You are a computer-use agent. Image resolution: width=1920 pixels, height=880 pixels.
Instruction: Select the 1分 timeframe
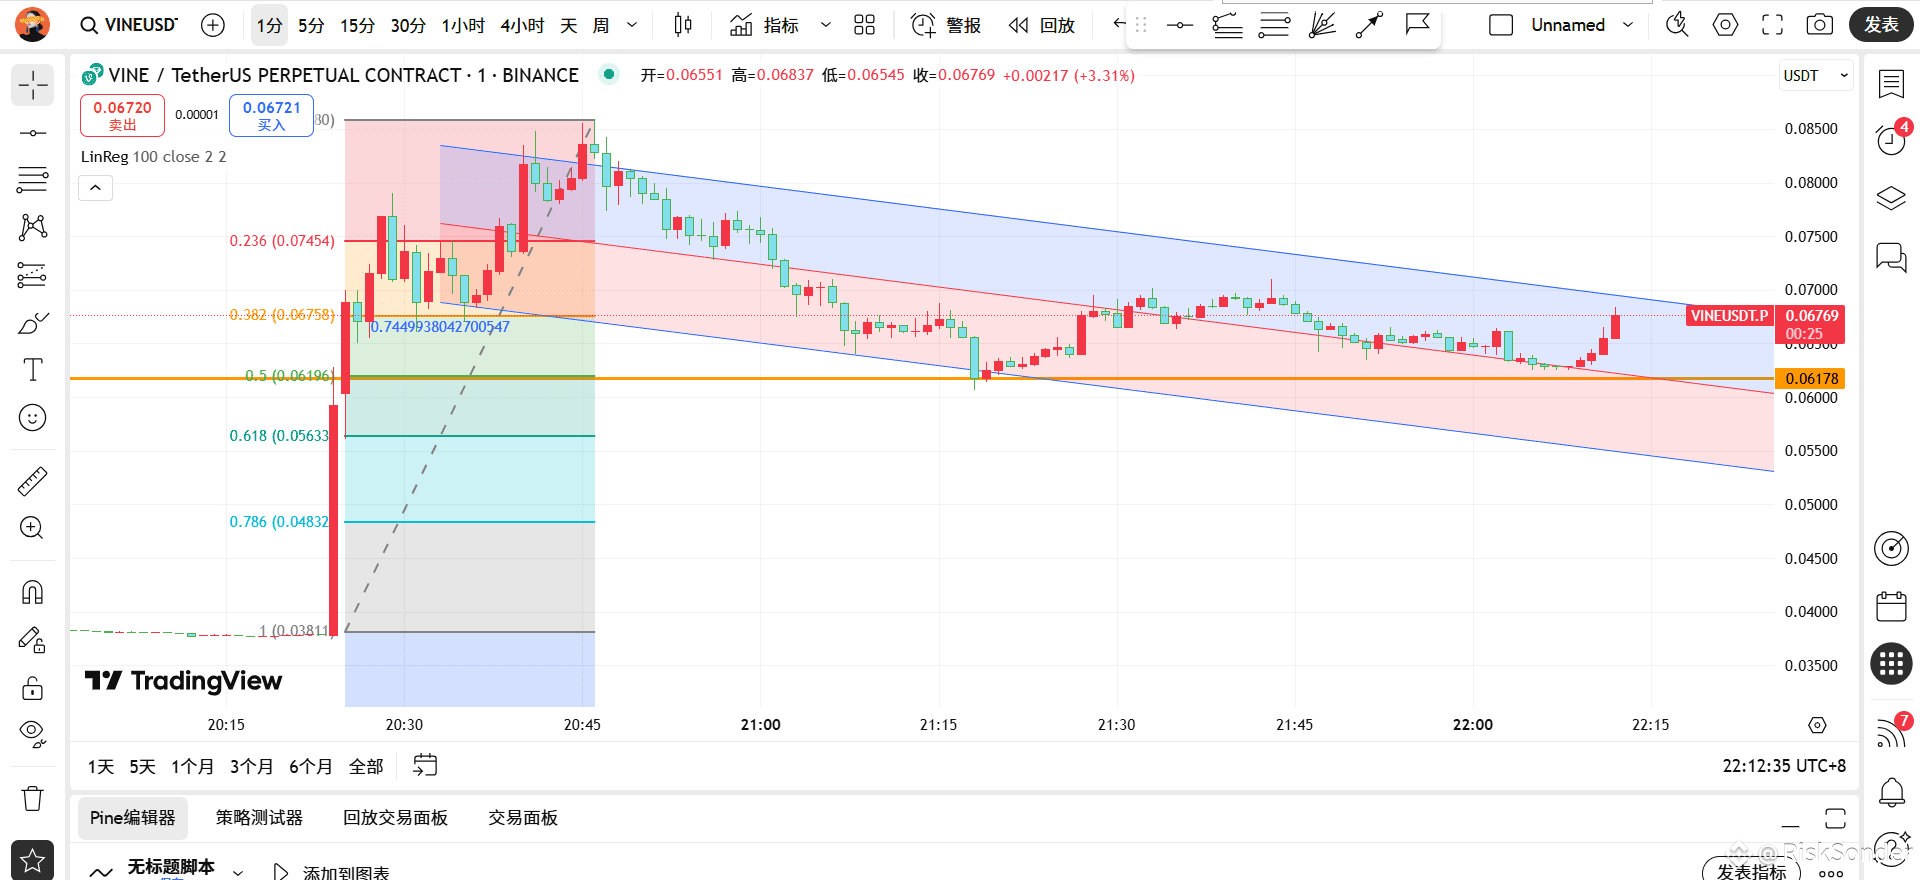[x=269, y=25]
